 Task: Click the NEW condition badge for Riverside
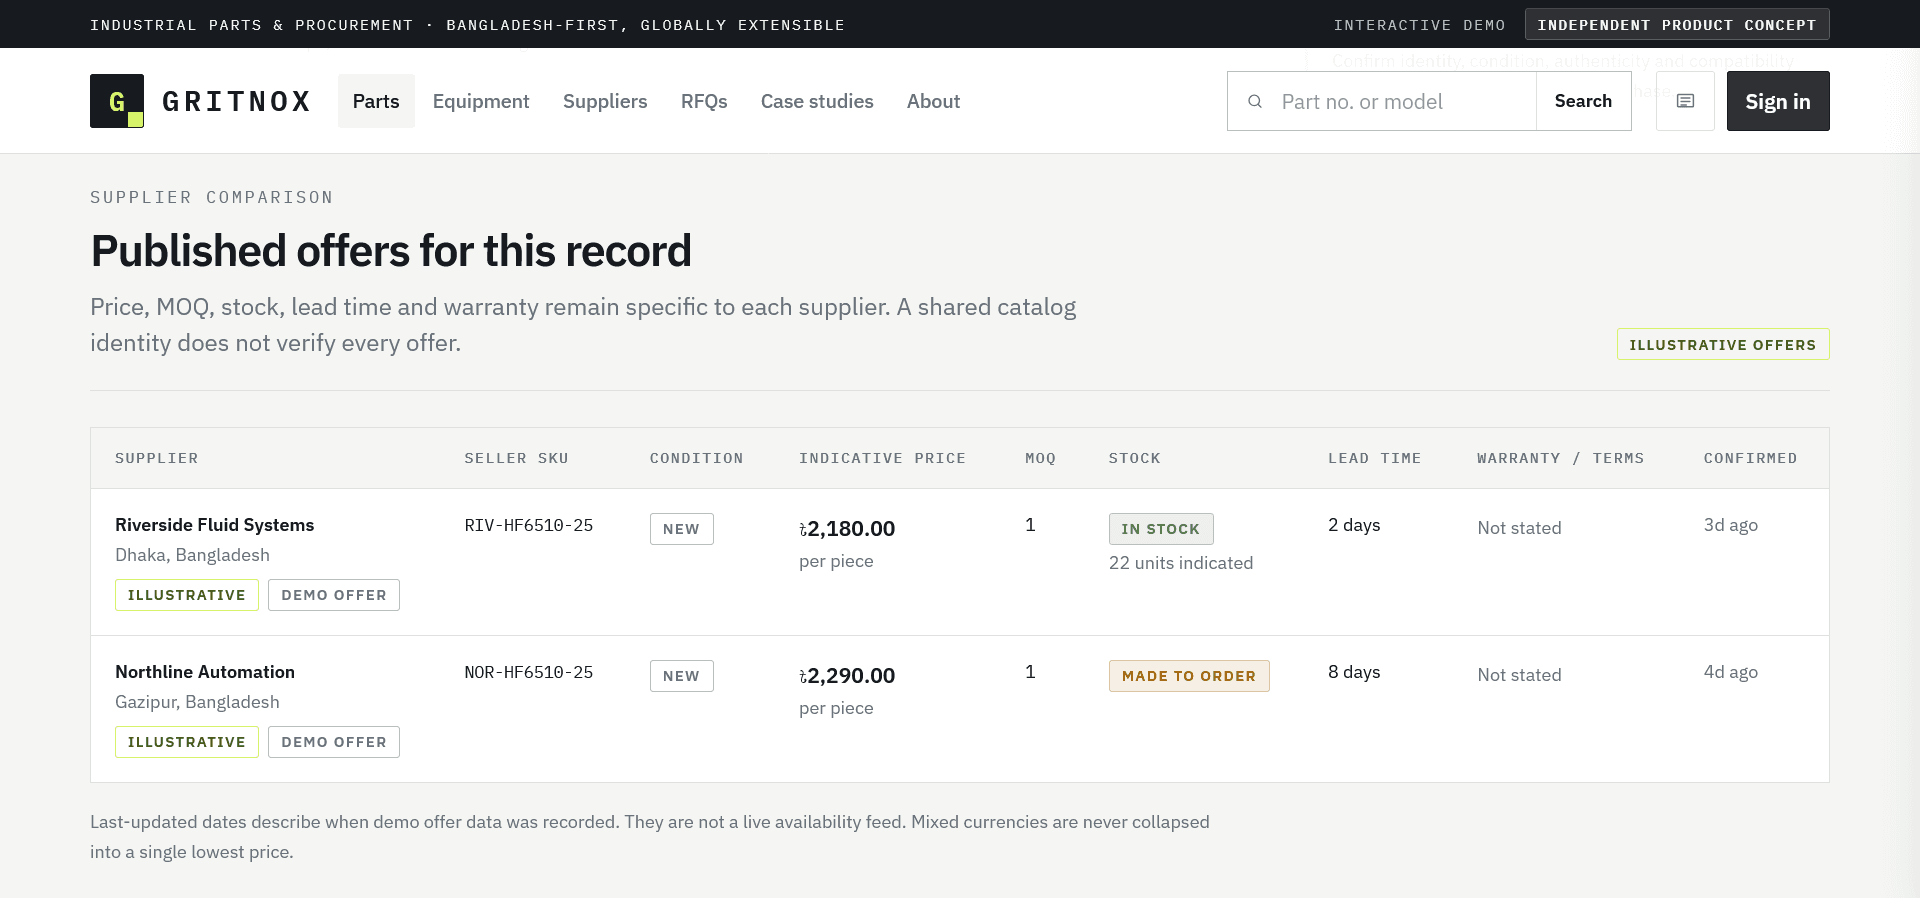pos(682,529)
